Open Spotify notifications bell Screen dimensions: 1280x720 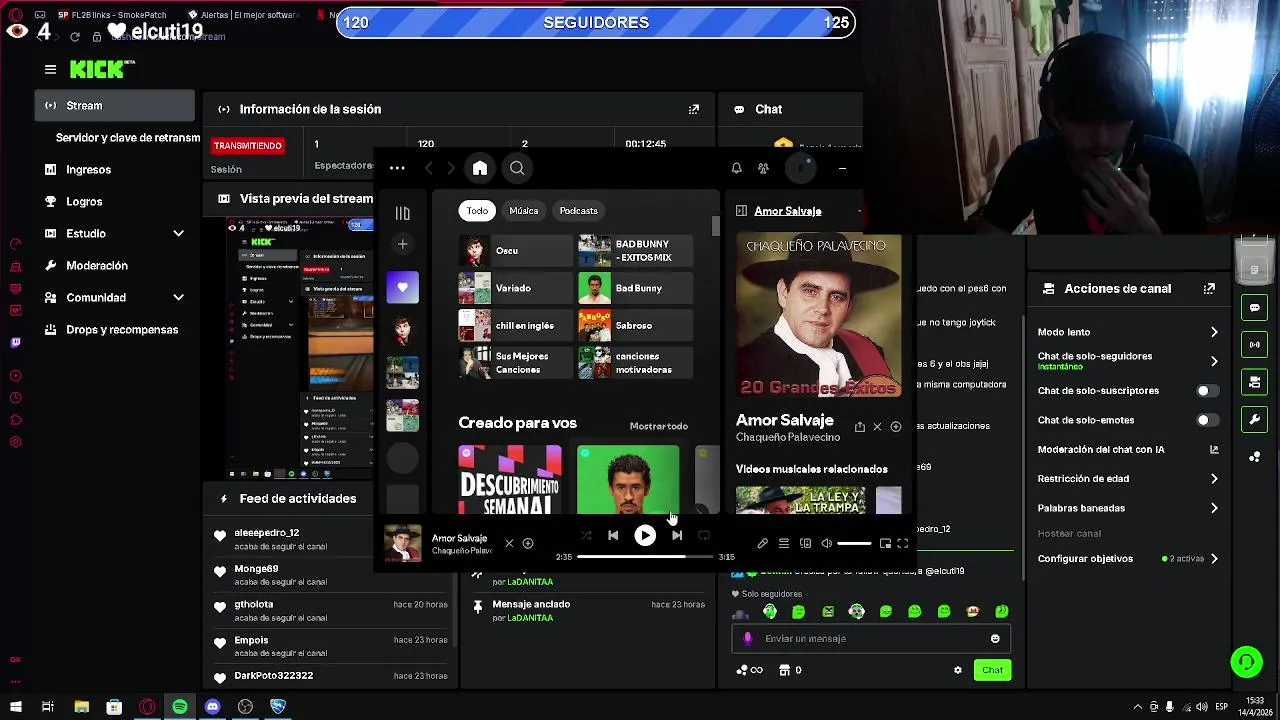click(x=736, y=168)
